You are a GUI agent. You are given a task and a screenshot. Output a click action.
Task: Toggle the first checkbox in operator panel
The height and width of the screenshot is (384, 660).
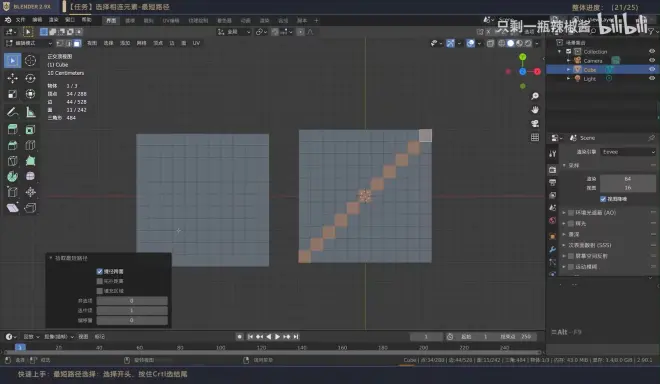(x=100, y=272)
